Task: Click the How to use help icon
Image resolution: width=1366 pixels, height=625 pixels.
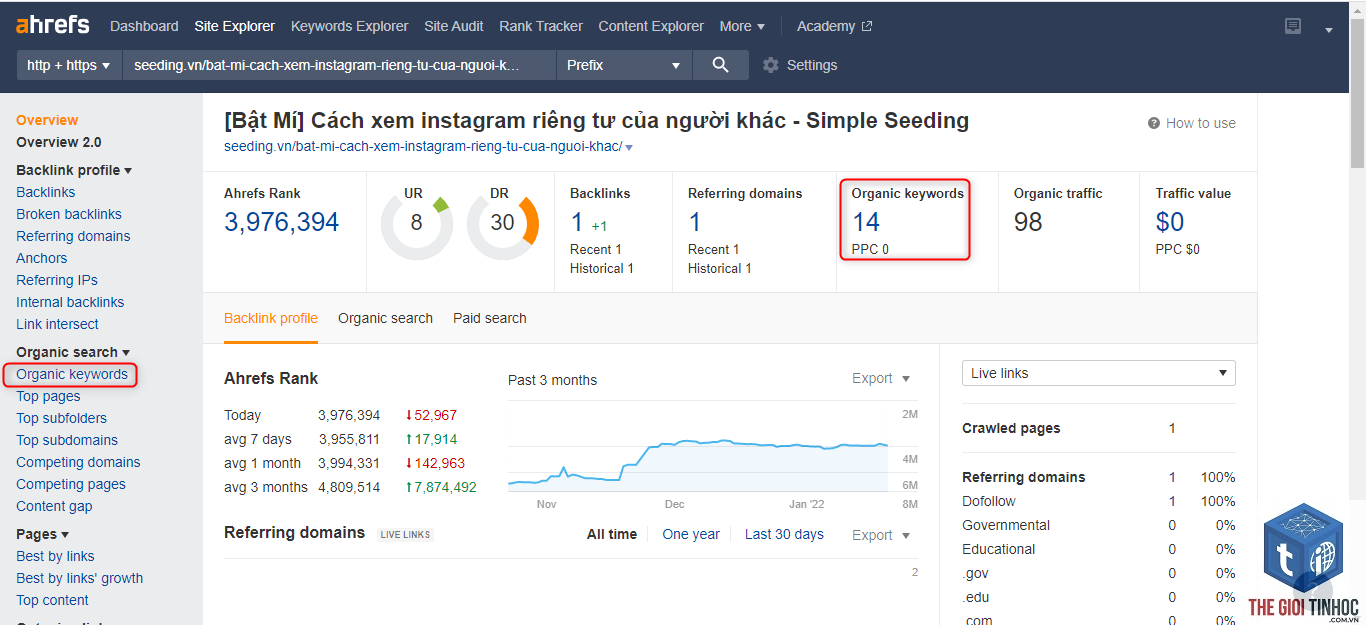Action: [x=1155, y=123]
